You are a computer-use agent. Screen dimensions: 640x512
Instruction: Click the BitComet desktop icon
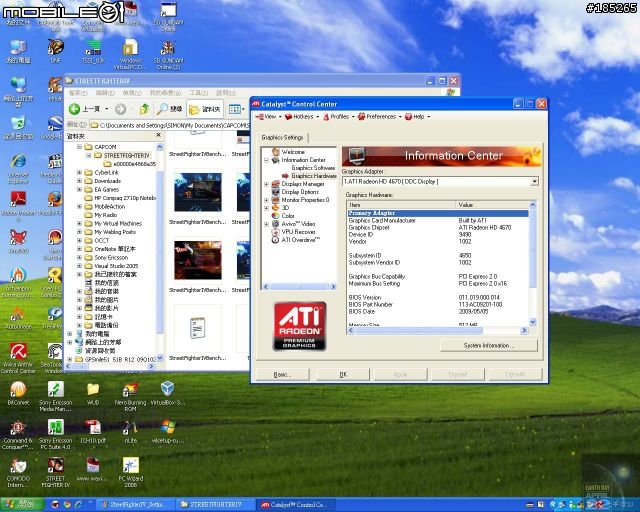coord(18,390)
